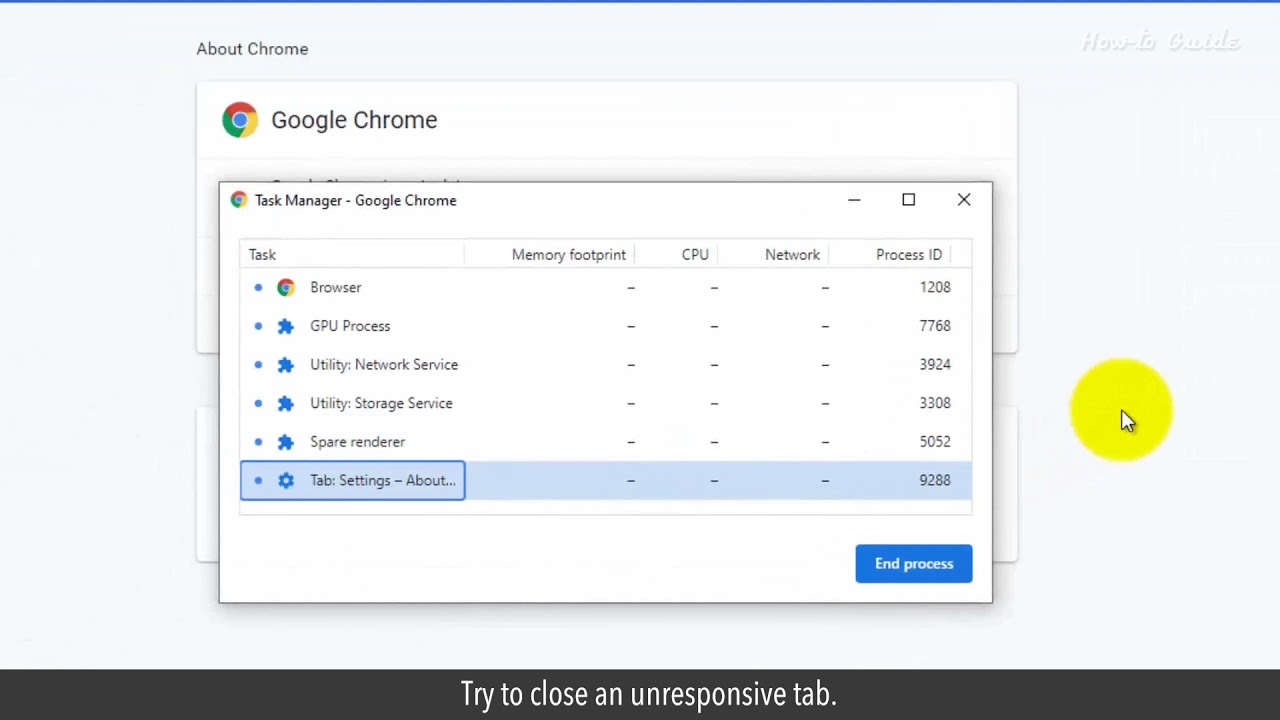Click blue dot in the Browser row

pos(258,287)
